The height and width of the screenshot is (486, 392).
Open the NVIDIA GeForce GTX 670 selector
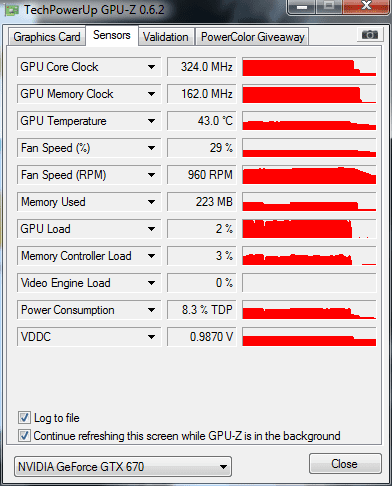[123, 467]
